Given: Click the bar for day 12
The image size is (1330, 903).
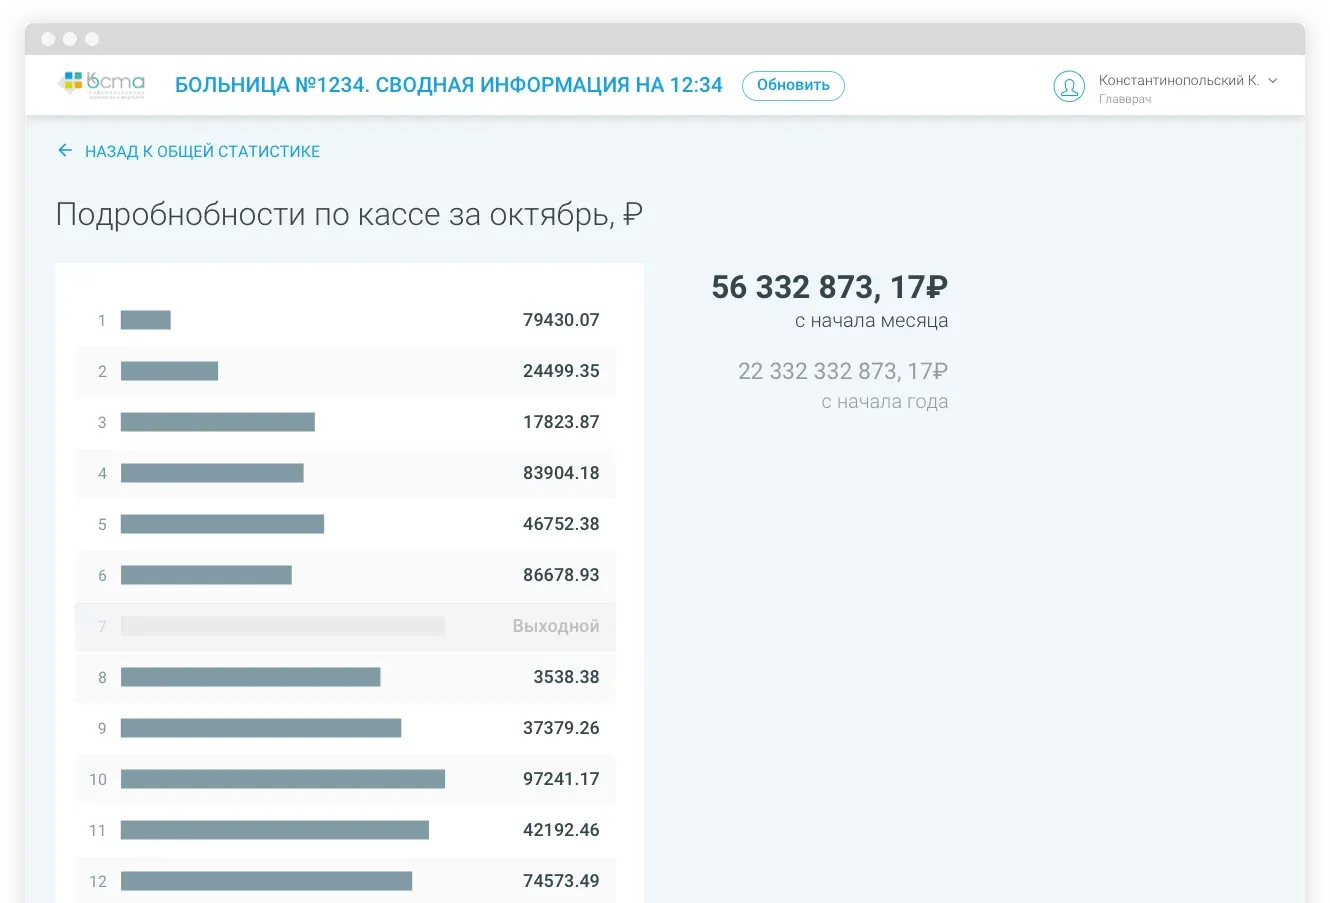Looking at the screenshot, I should coord(266,881).
